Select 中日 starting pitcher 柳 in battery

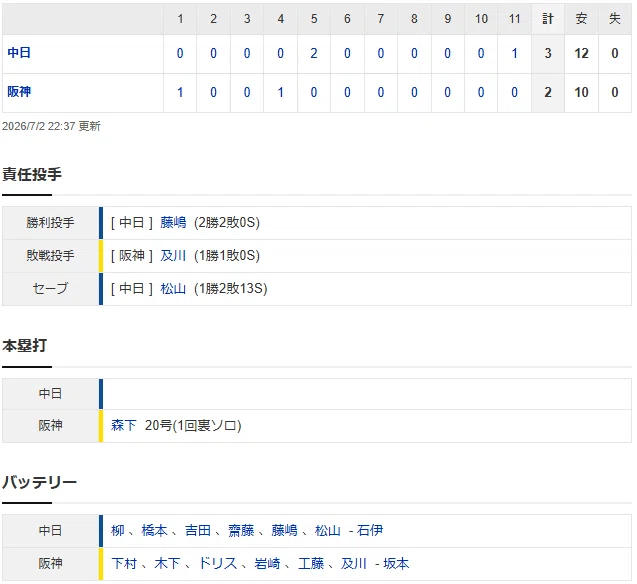click(x=117, y=530)
